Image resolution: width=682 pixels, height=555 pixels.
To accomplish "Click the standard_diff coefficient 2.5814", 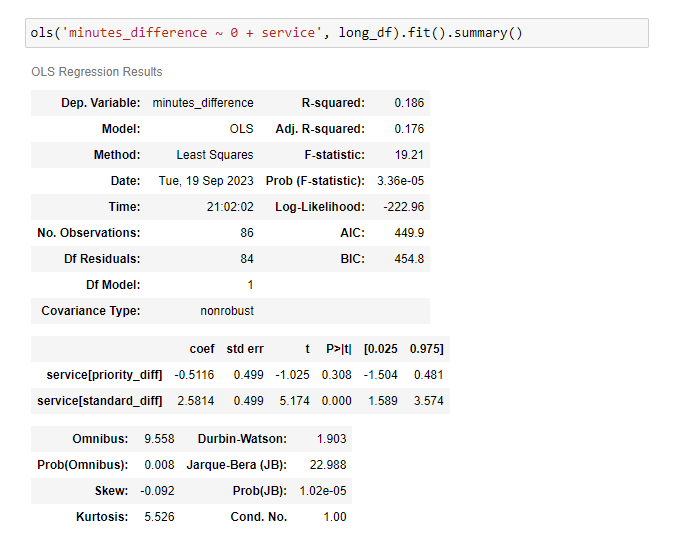I will point(195,401).
